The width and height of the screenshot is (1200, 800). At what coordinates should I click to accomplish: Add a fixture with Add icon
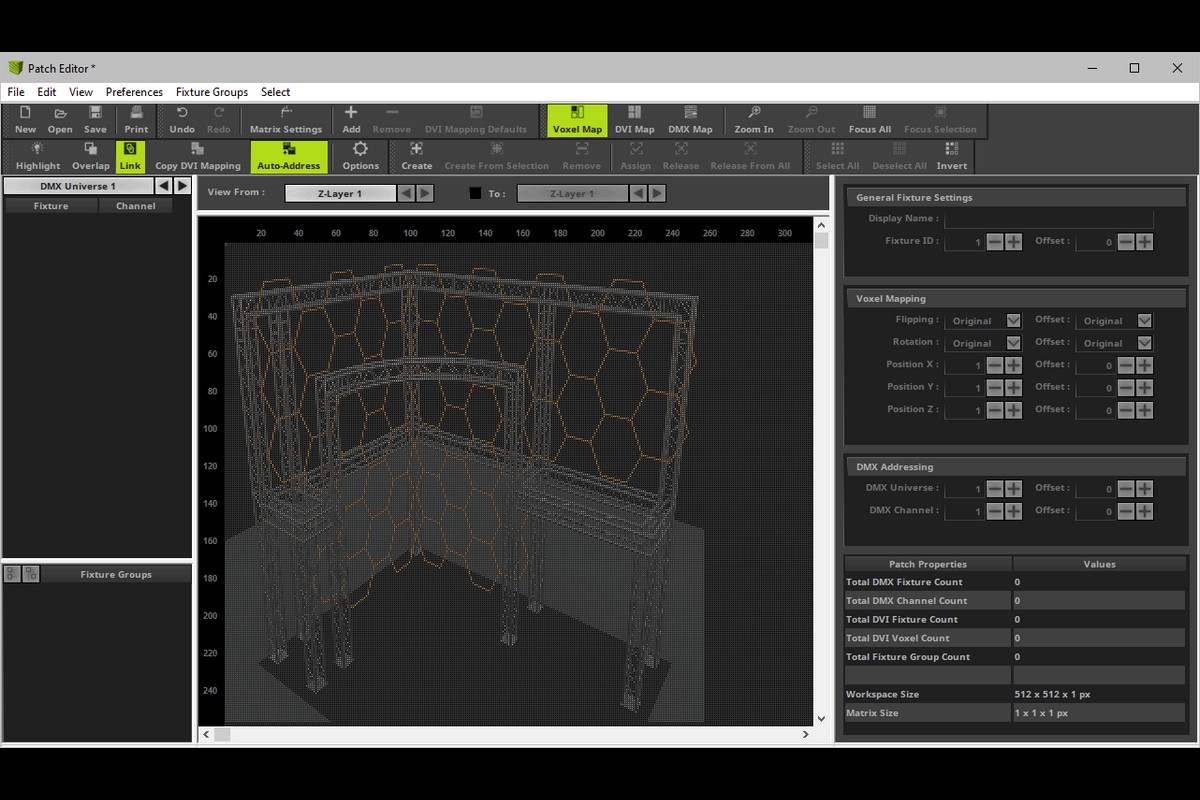click(x=351, y=120)
